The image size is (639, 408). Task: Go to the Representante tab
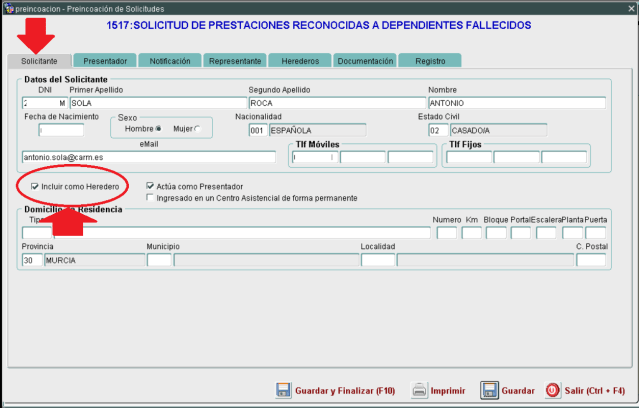click(235, 61)
